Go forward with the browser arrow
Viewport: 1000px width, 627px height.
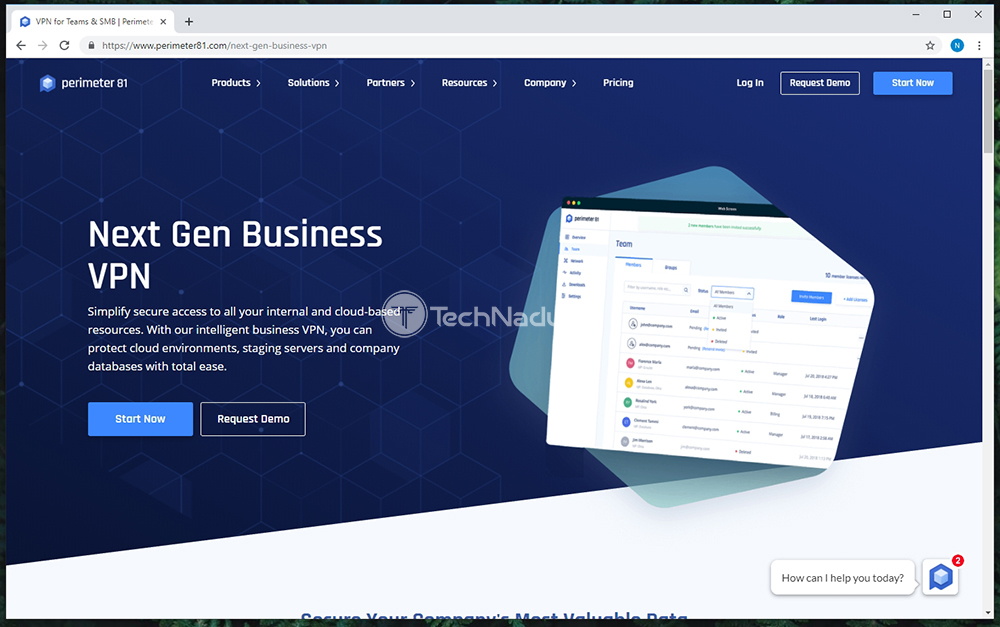(x=43, y=45)
